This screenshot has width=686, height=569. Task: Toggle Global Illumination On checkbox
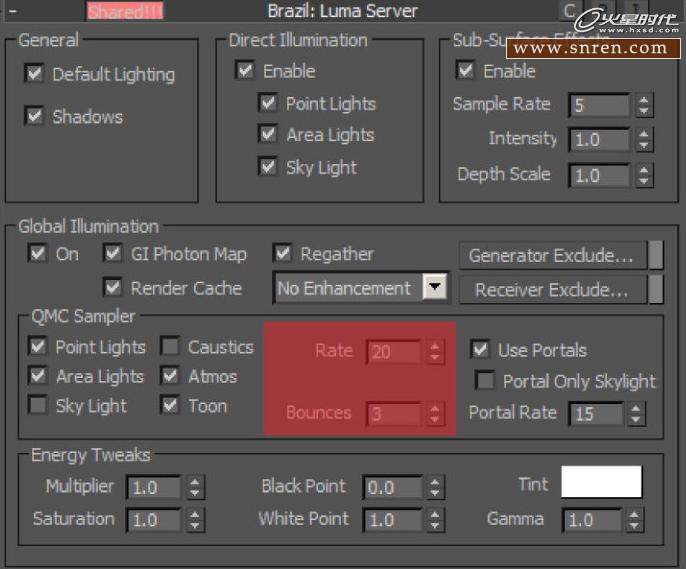click(x=38, y=253)
